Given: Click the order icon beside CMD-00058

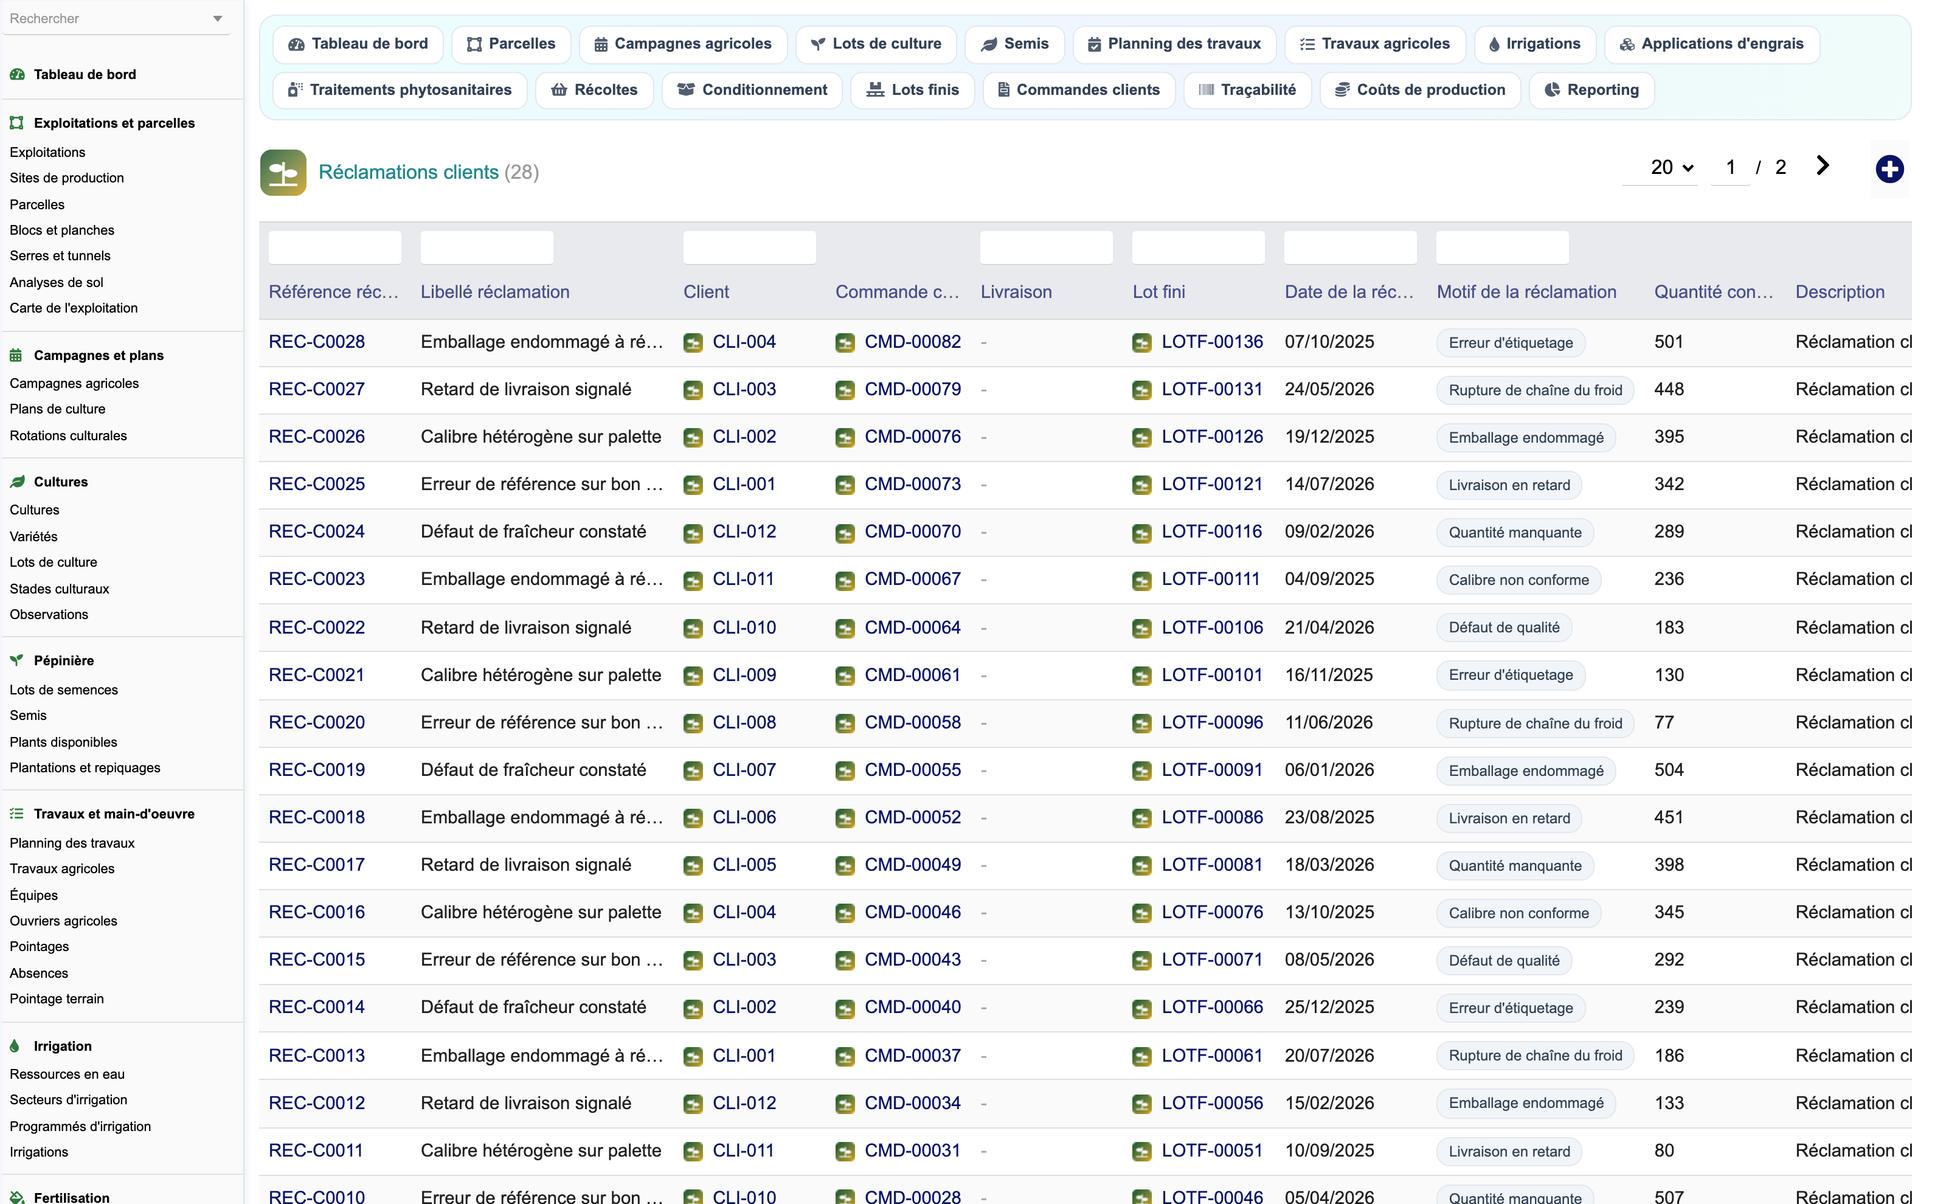Looking at the screenshot, I should (845, 723).
